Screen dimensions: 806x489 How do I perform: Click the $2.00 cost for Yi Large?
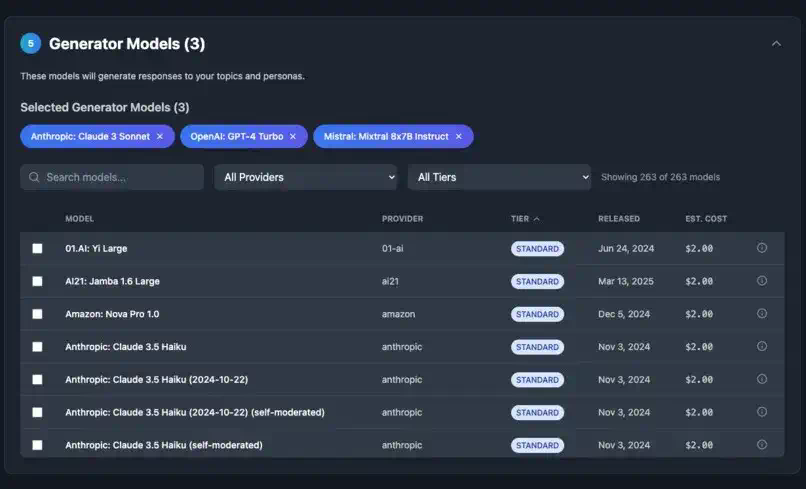click(699, 248)
